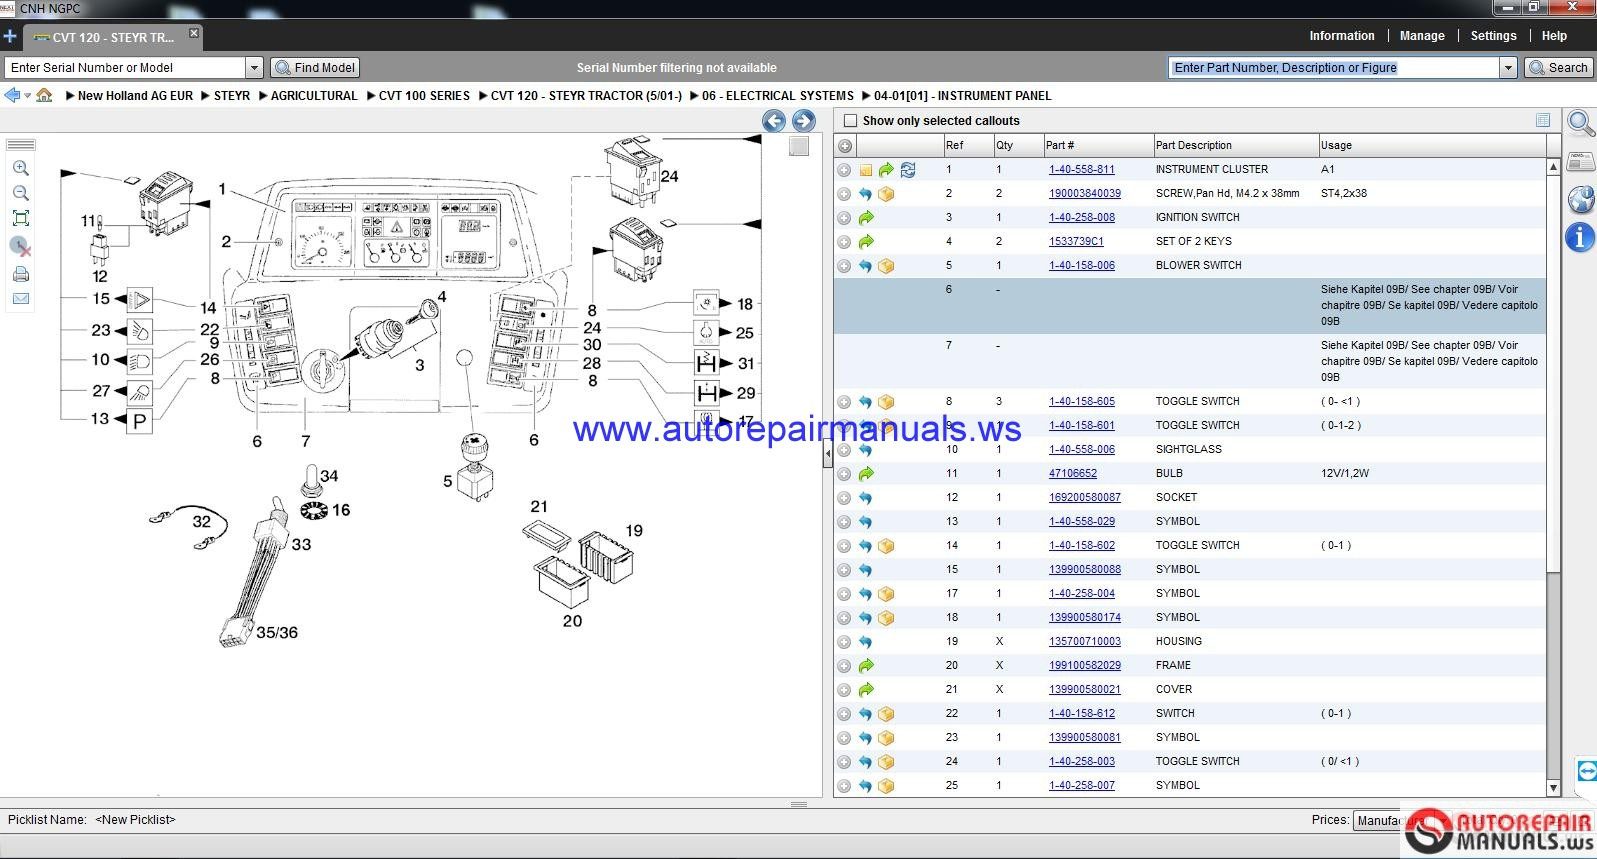Click the diagram toolbar grip handle
The height and width of the screenshot is (859, 1597).
pos(20,146)
